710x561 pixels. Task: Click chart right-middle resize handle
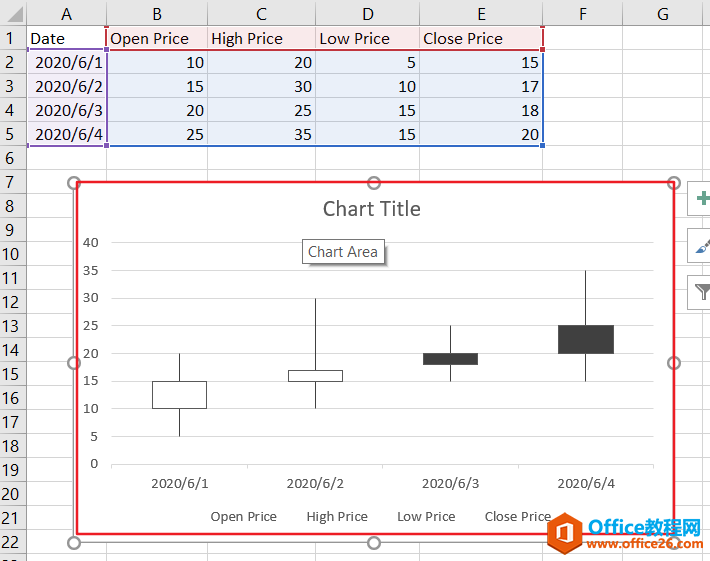[674, 363]
